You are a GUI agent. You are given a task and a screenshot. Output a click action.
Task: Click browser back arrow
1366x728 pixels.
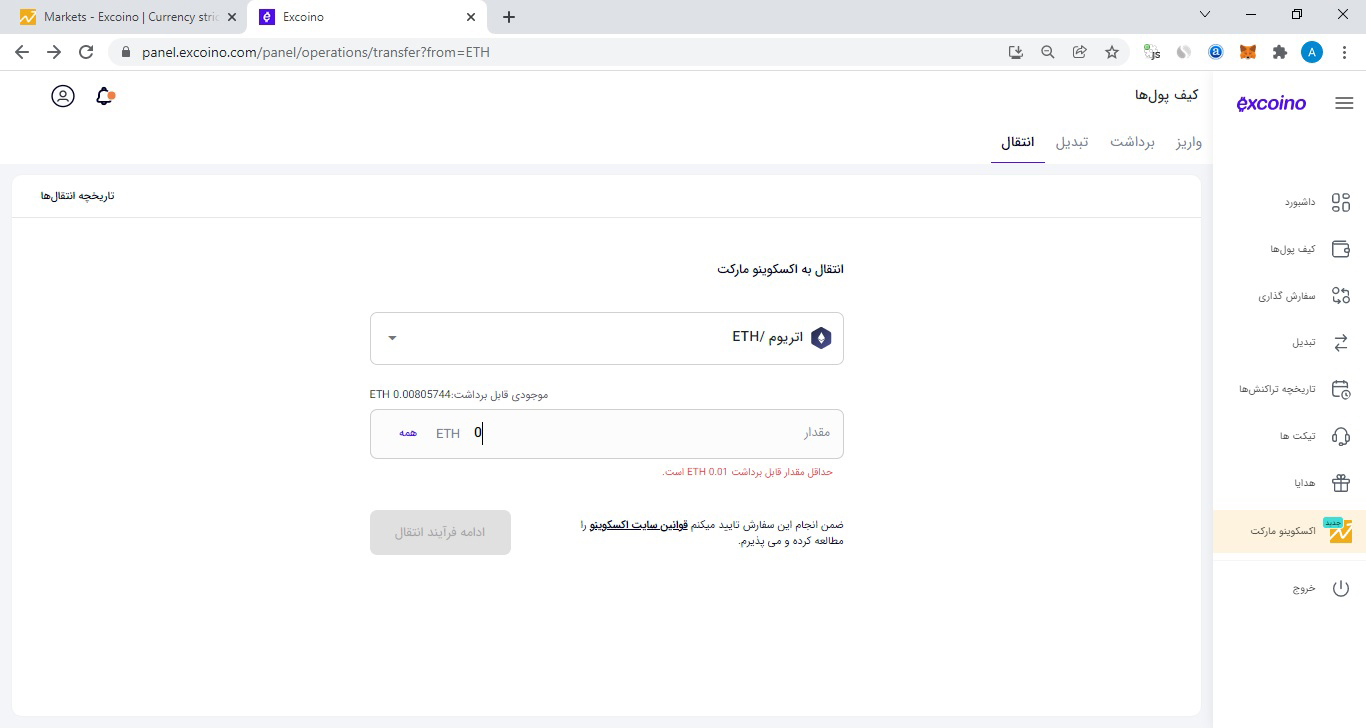22,52
